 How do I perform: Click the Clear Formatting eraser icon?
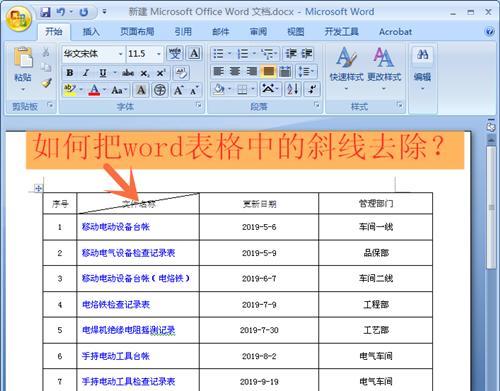(181, 73)
